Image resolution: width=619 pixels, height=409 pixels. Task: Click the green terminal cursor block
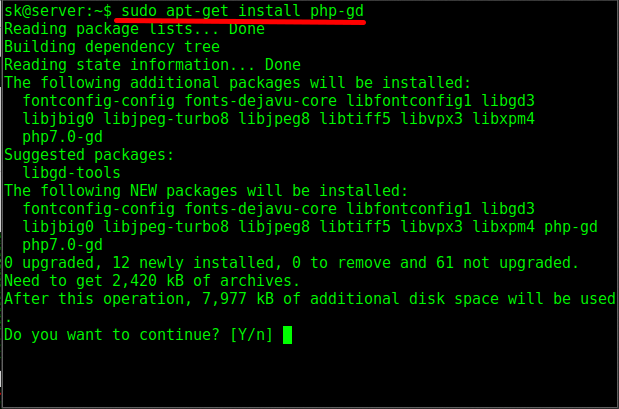(x=288, y=335)
